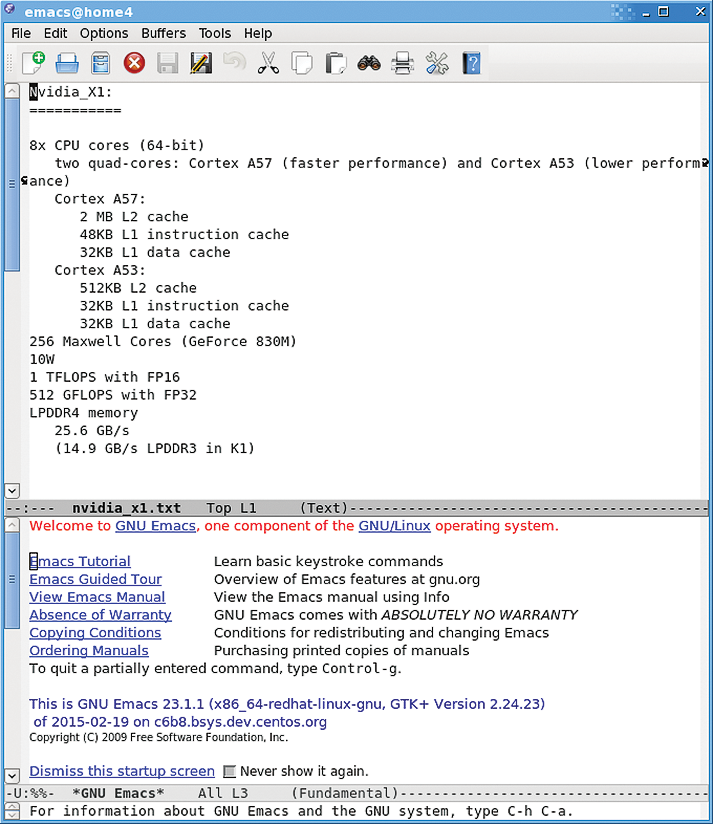713x824 pixels.
Task: Click the nvidia_x1.txt buffer name in mode line
Action: [126, 508]
